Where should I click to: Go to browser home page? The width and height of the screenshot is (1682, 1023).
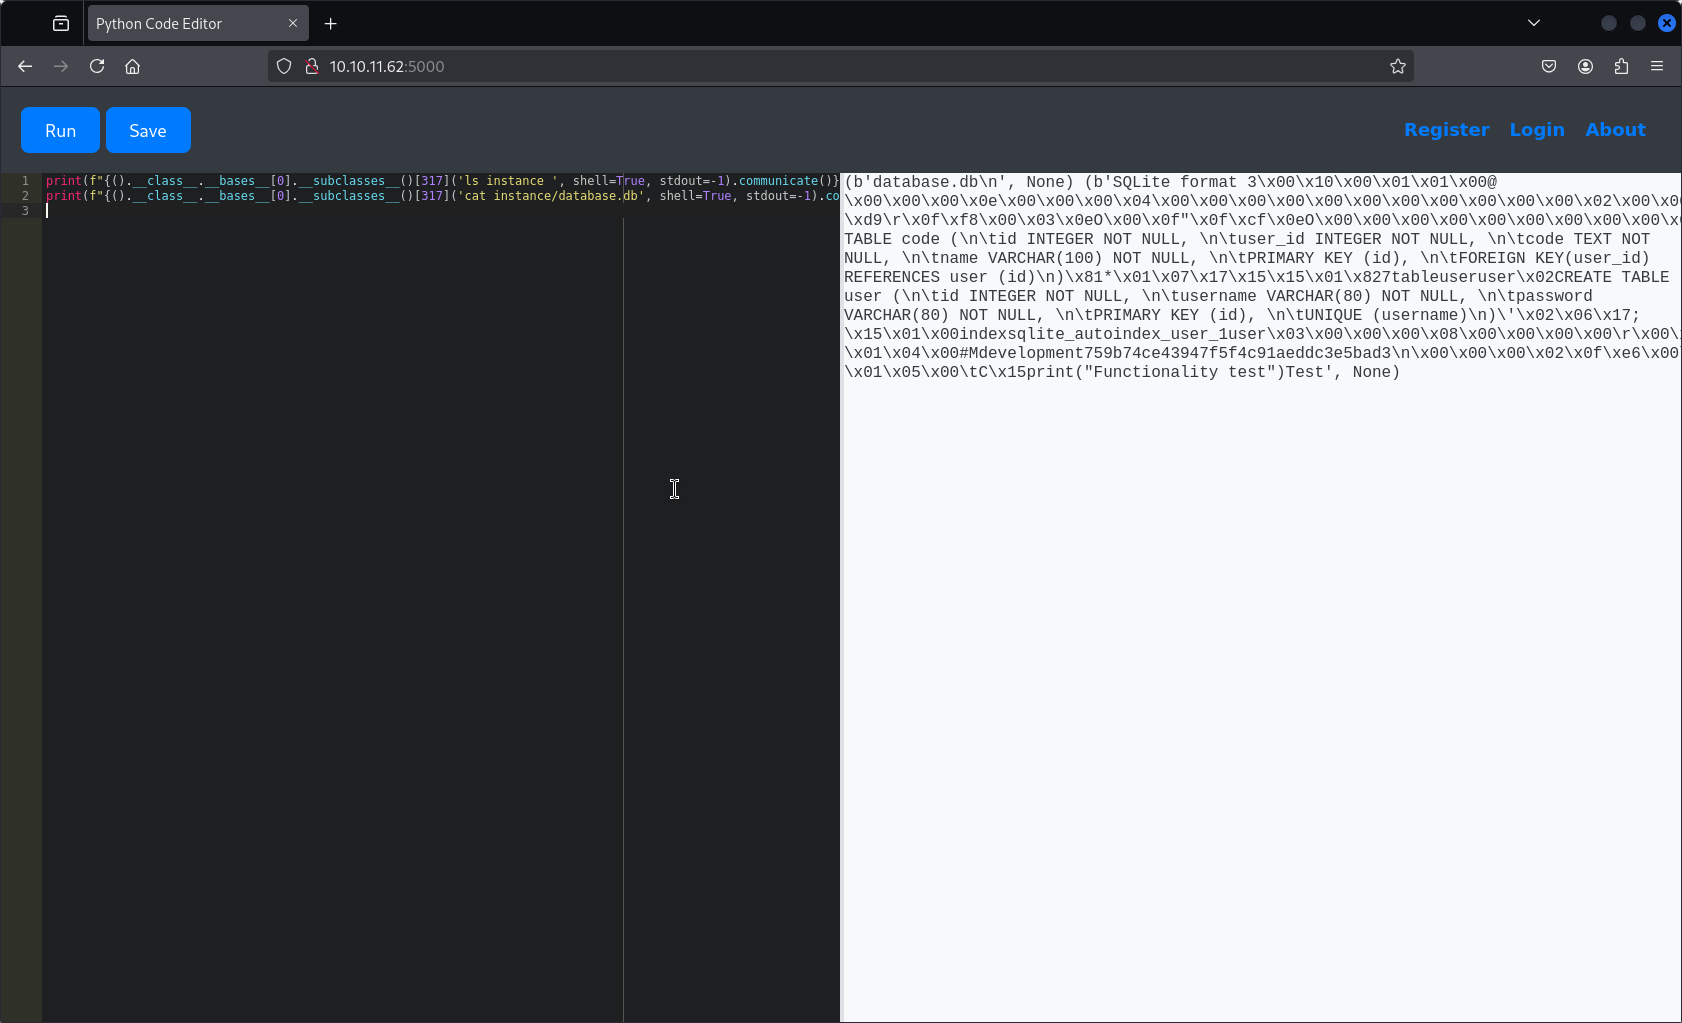point(132,66)
